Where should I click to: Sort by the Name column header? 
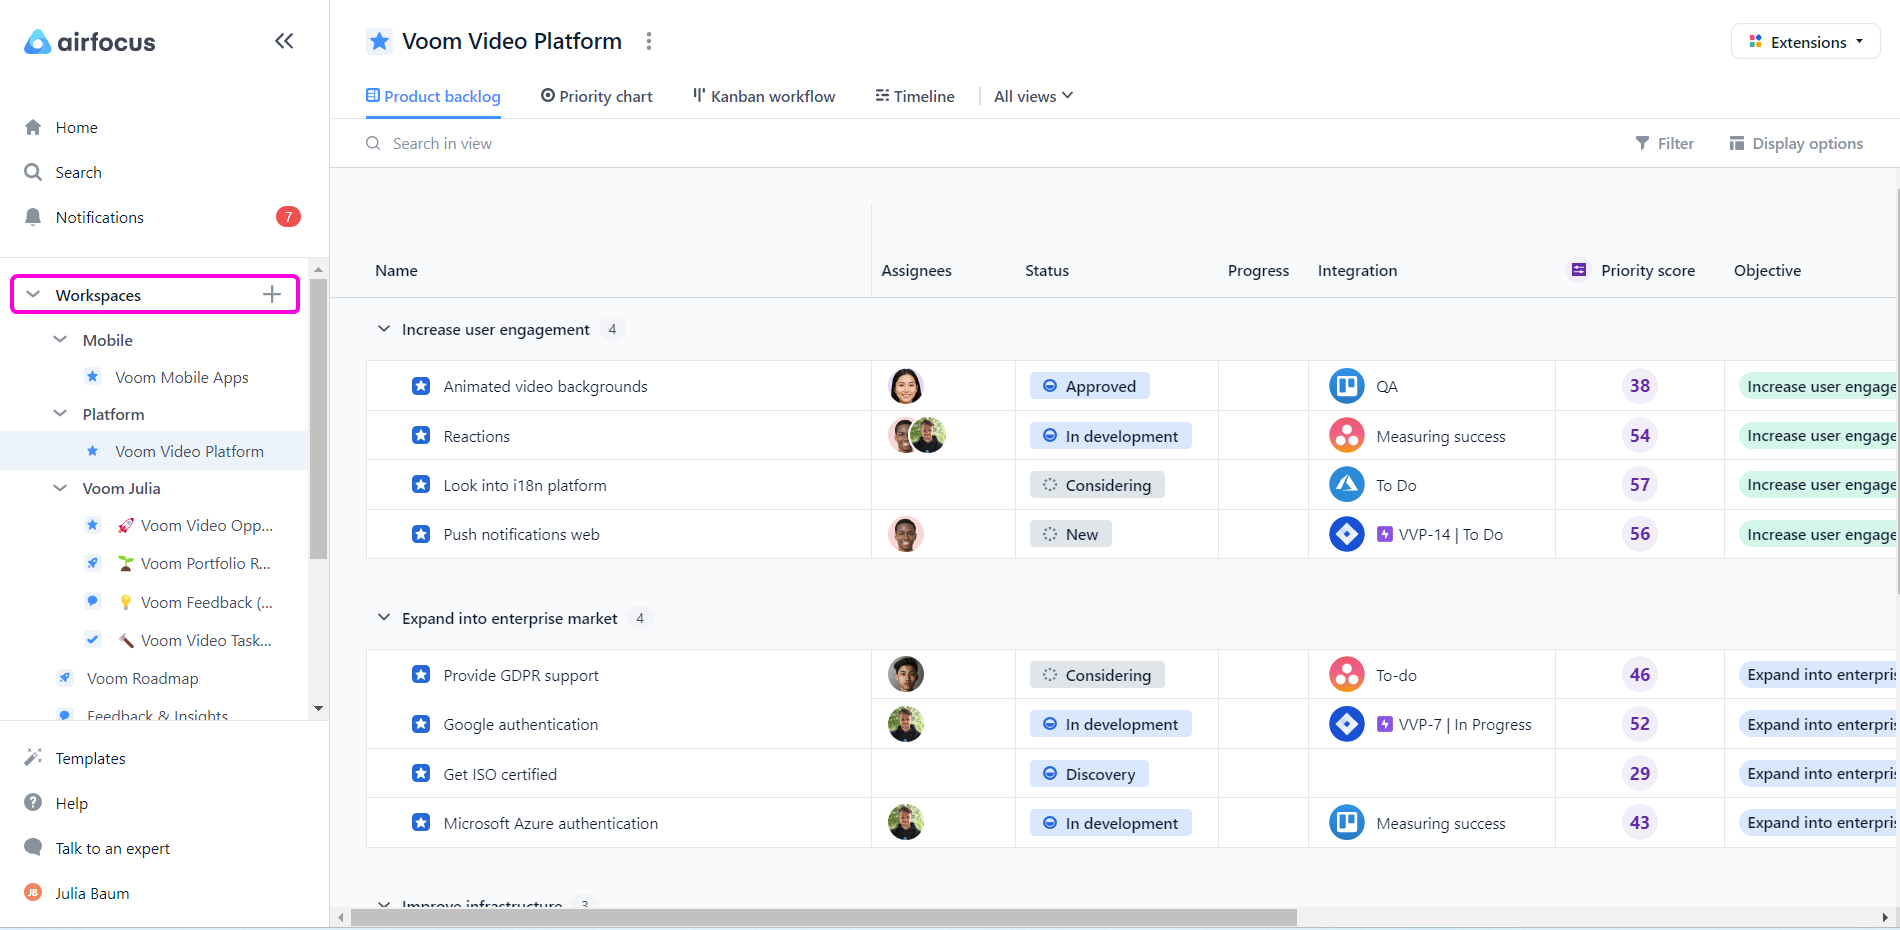pyautogui.click(x=396, y=270)
